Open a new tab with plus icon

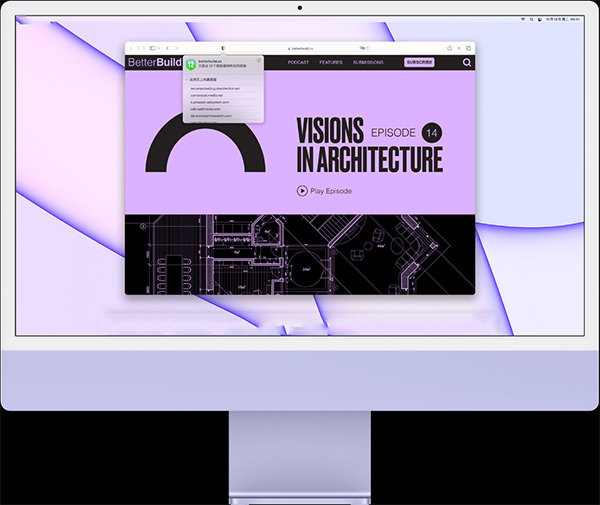point(456,48)
